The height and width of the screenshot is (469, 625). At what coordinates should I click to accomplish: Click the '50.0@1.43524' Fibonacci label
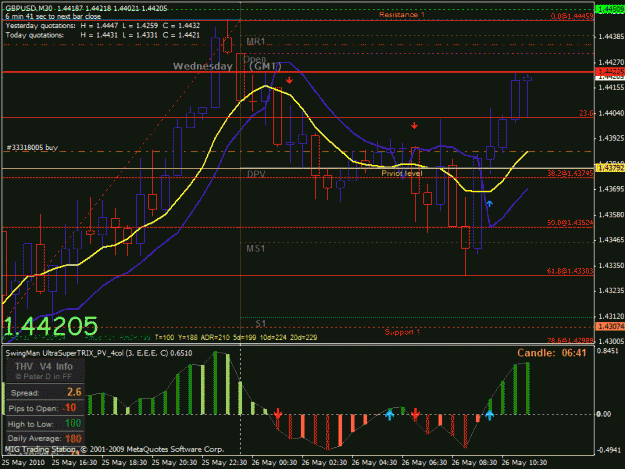570,222
